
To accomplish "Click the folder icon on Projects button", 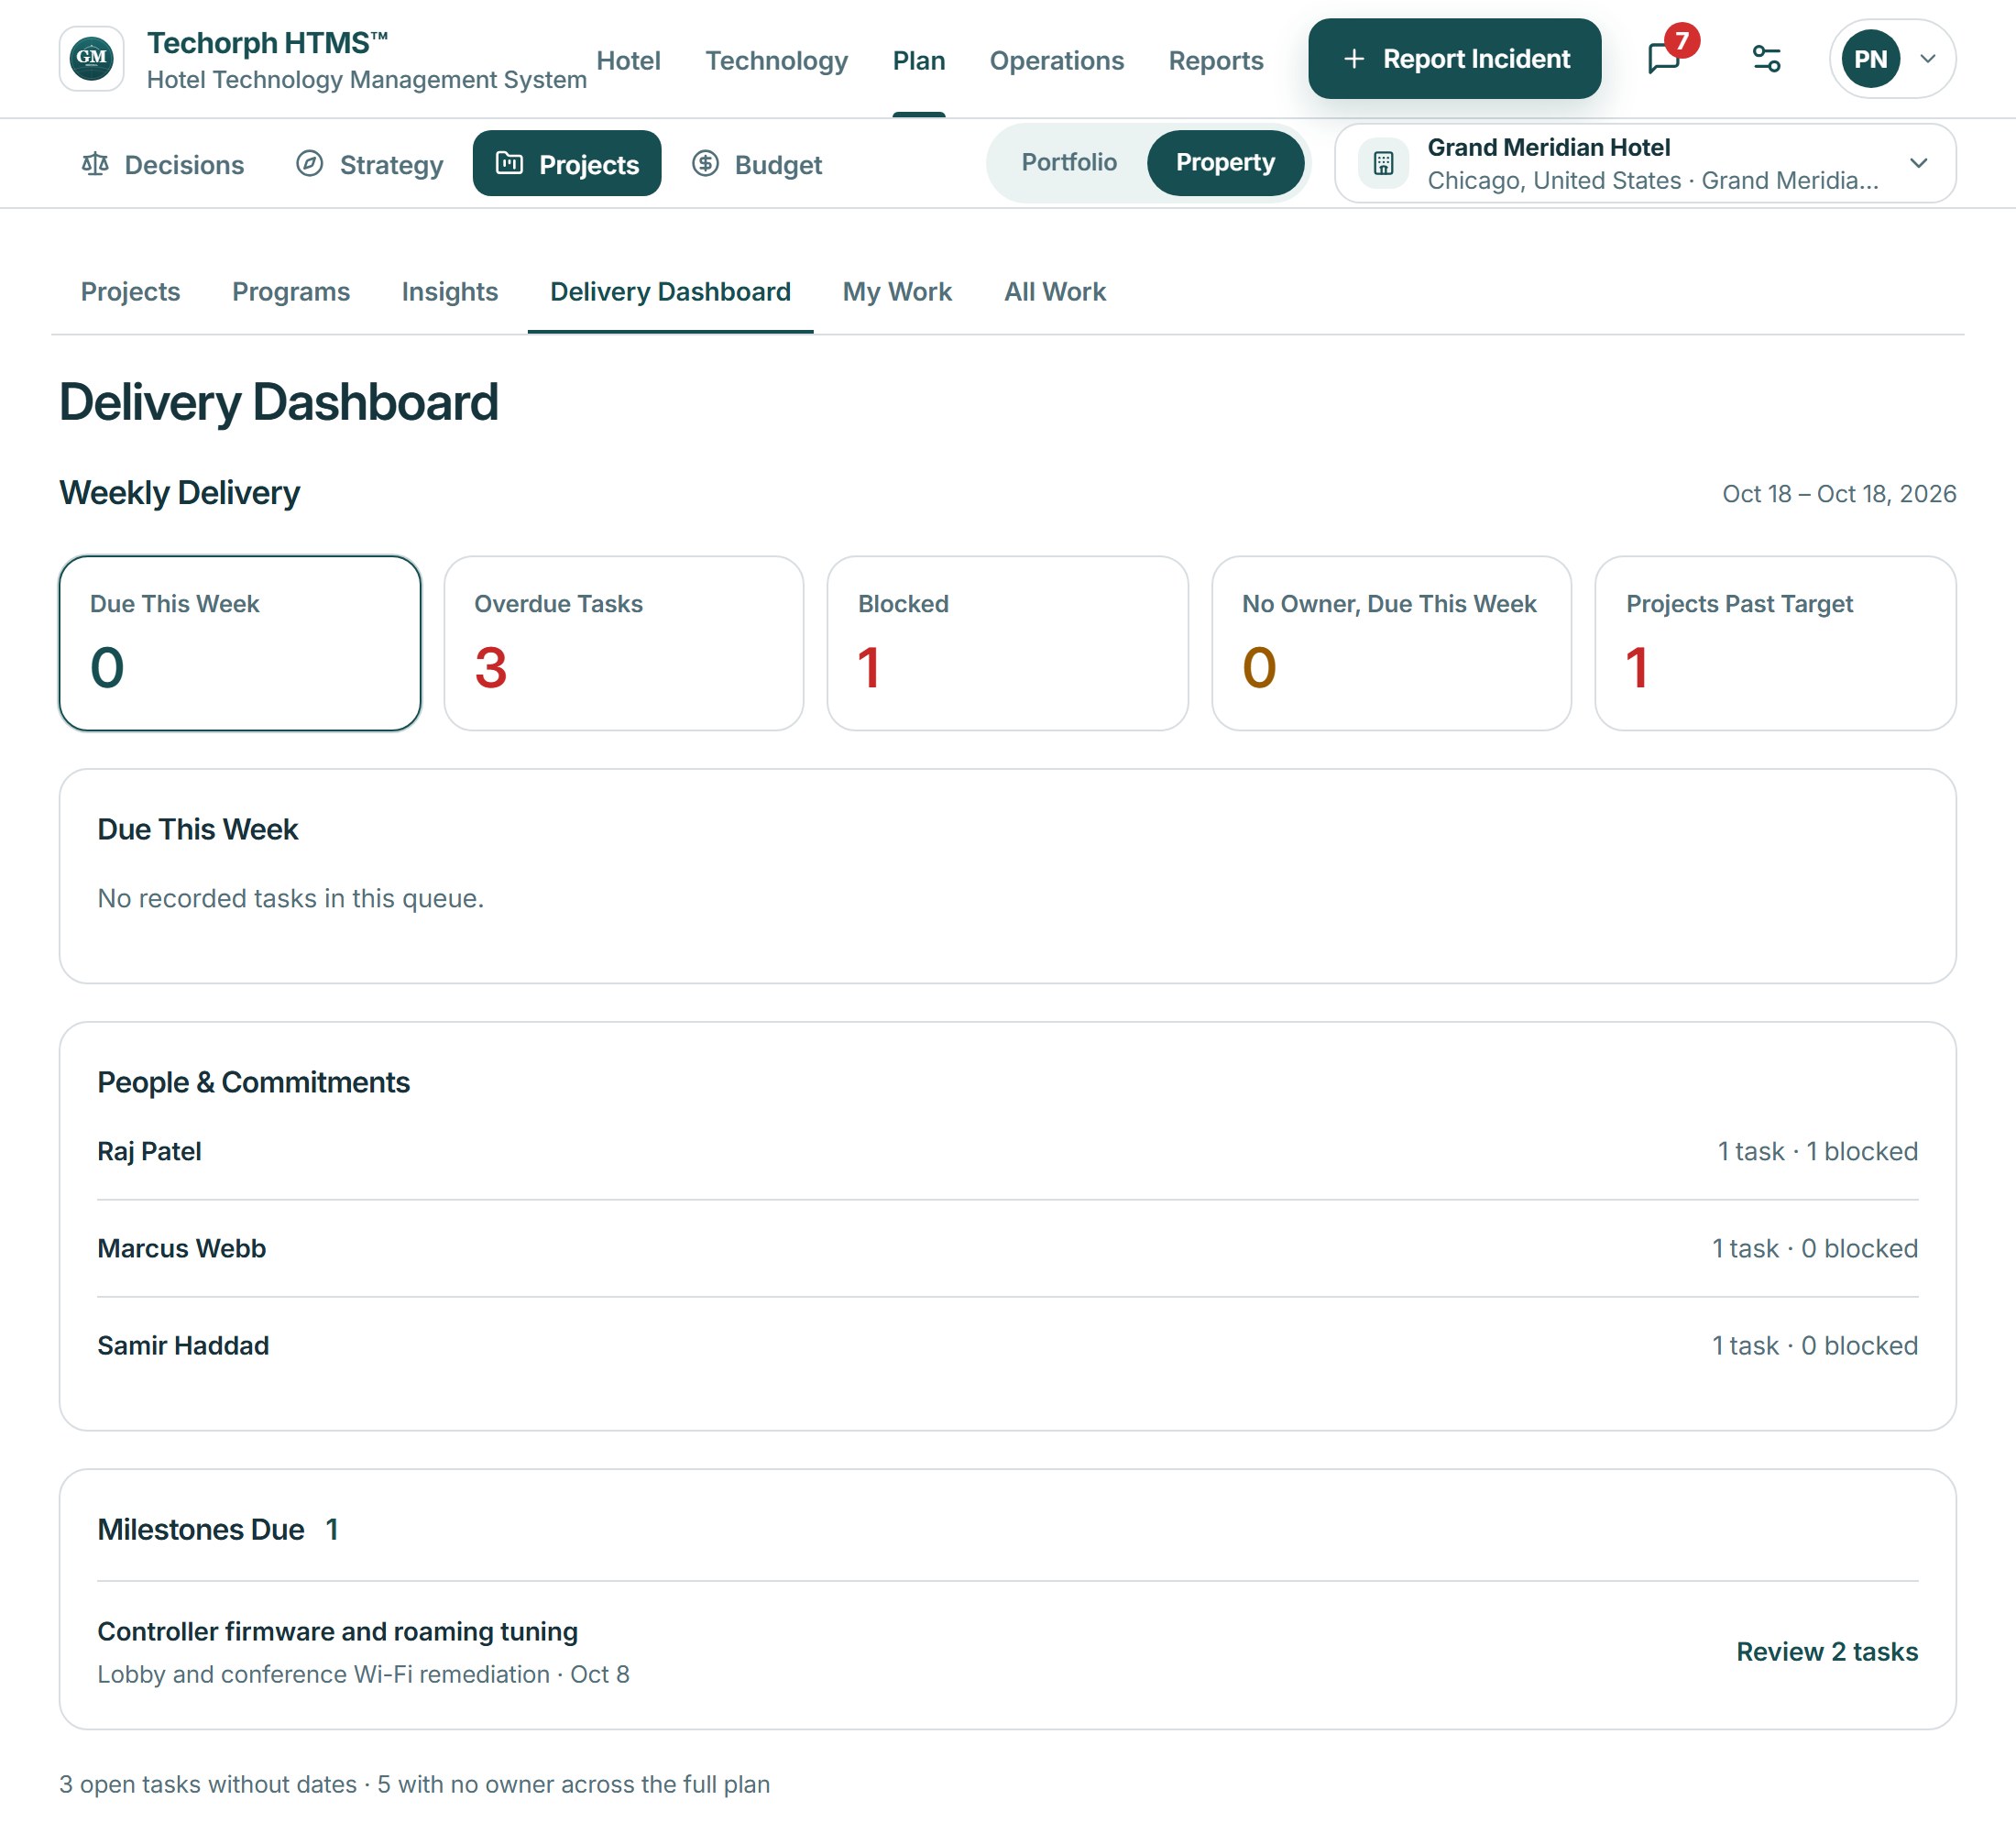I will (x=510, y=164).
